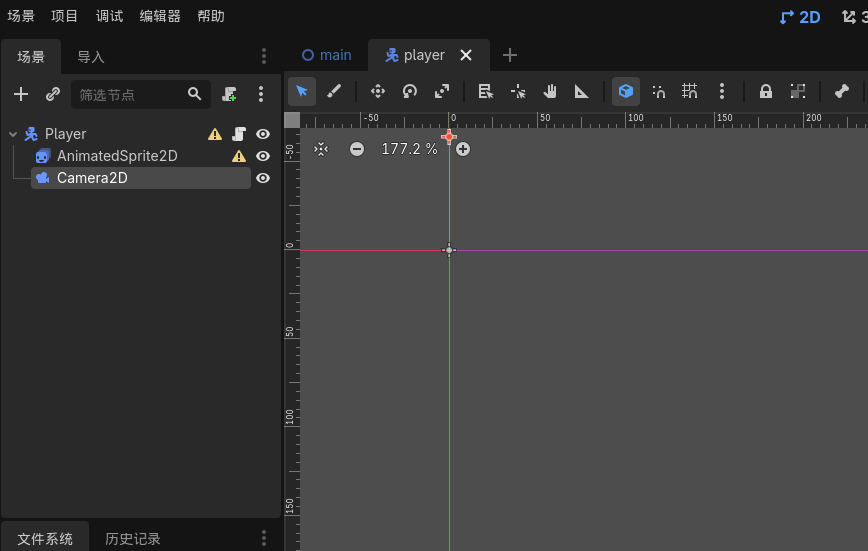Lock selected node with the padlock icon
Image resolution: width=868 pixels, height=551 pixels.
(766, 91)
